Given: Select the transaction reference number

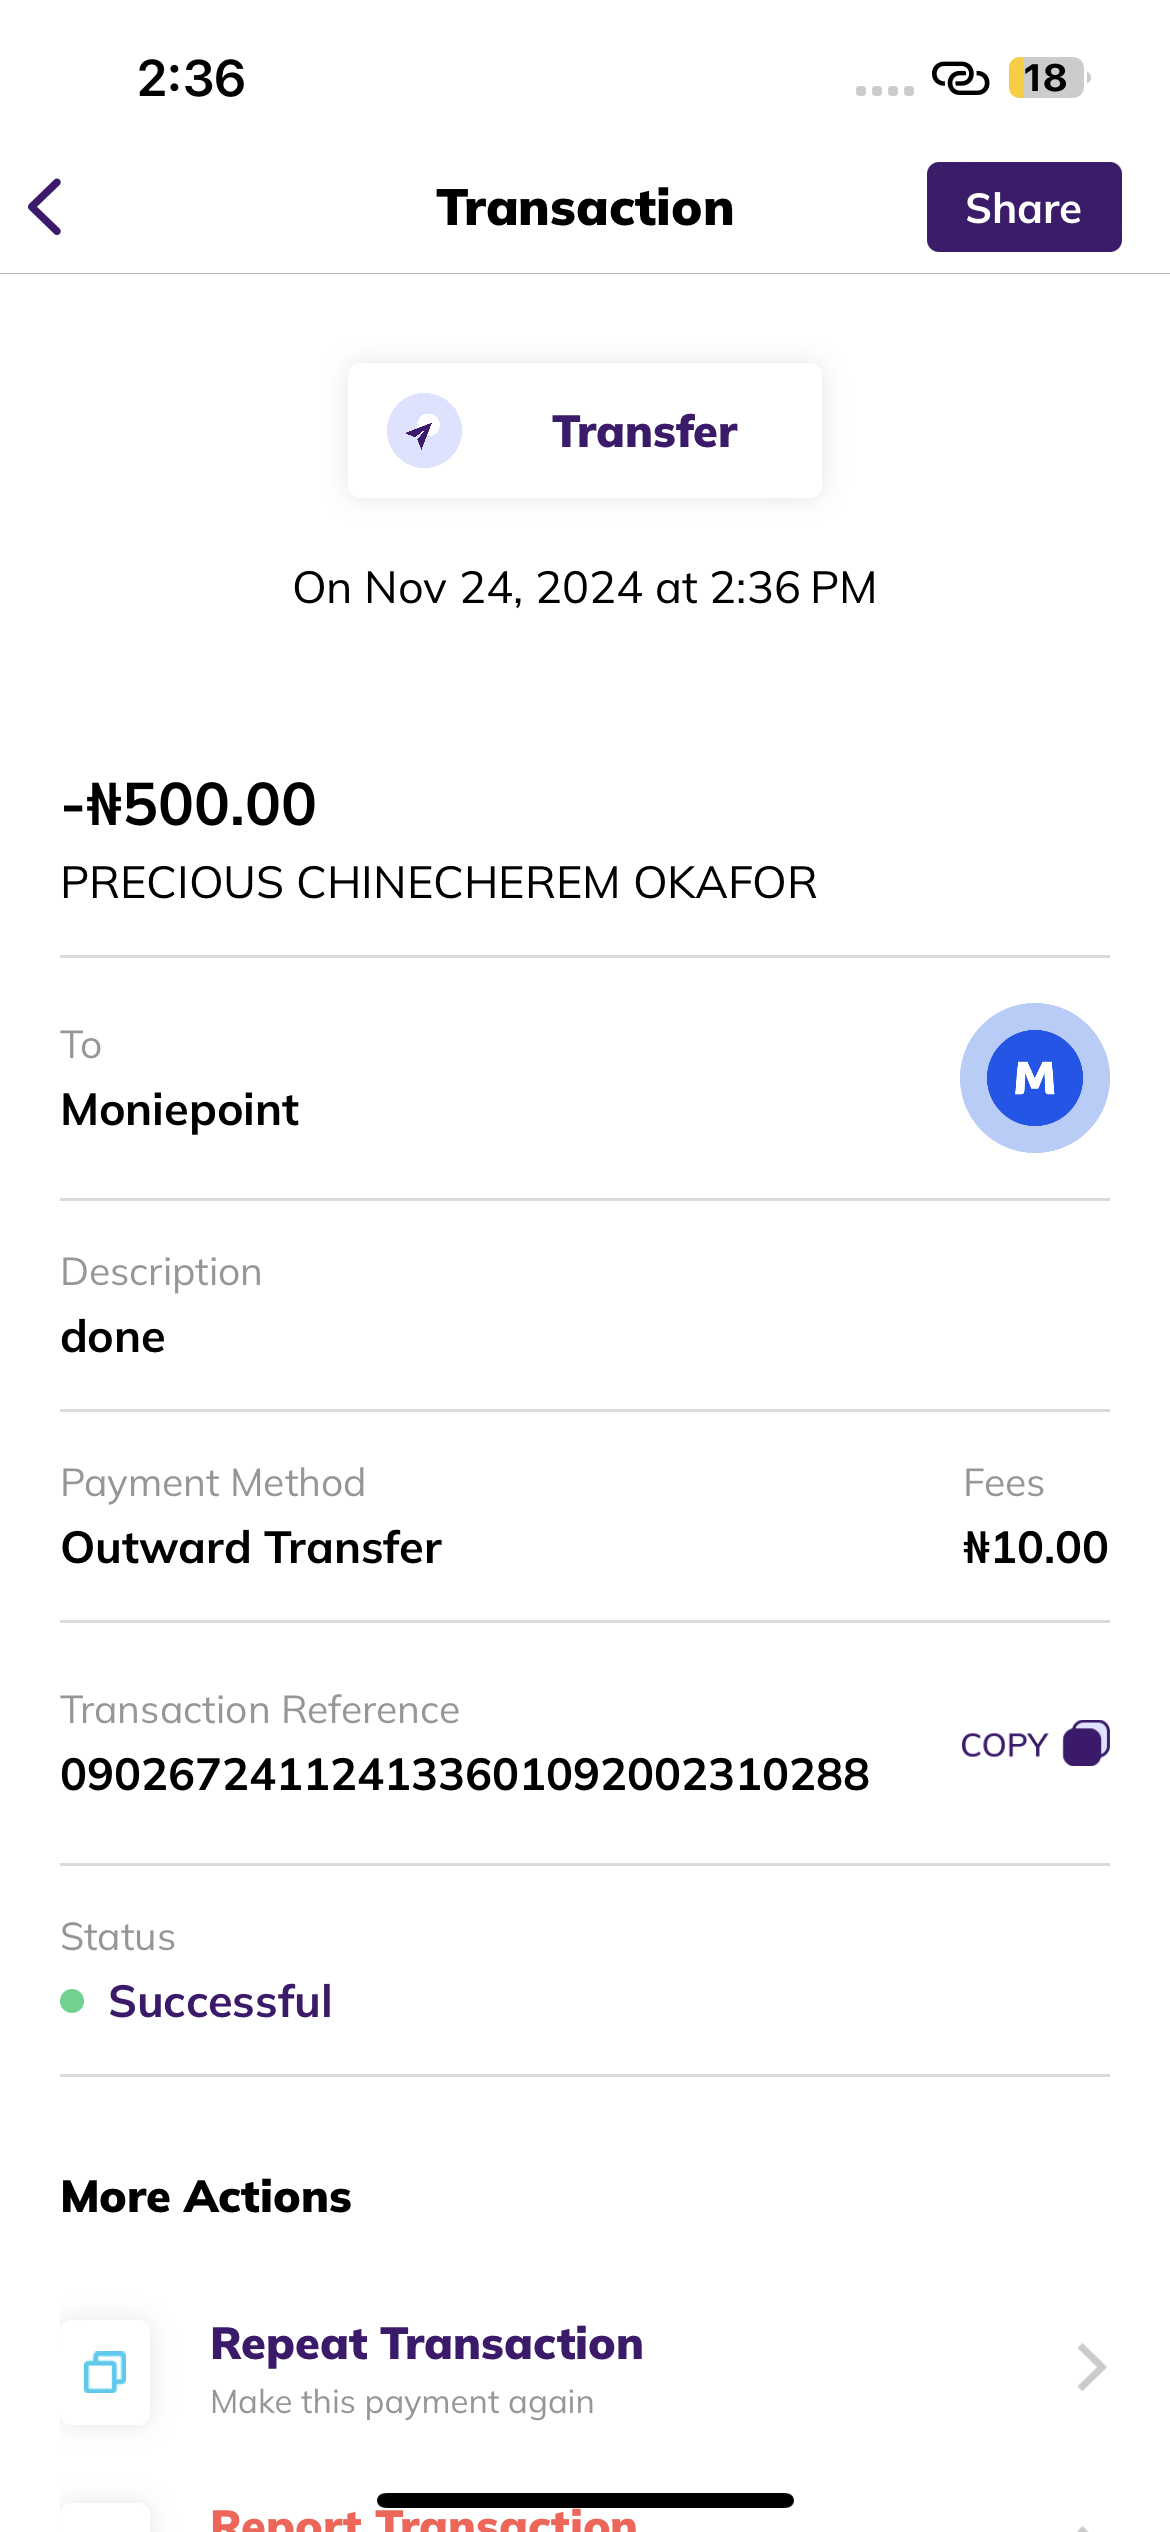Looking at the screenshot, I should click(x=465, y=1774).
